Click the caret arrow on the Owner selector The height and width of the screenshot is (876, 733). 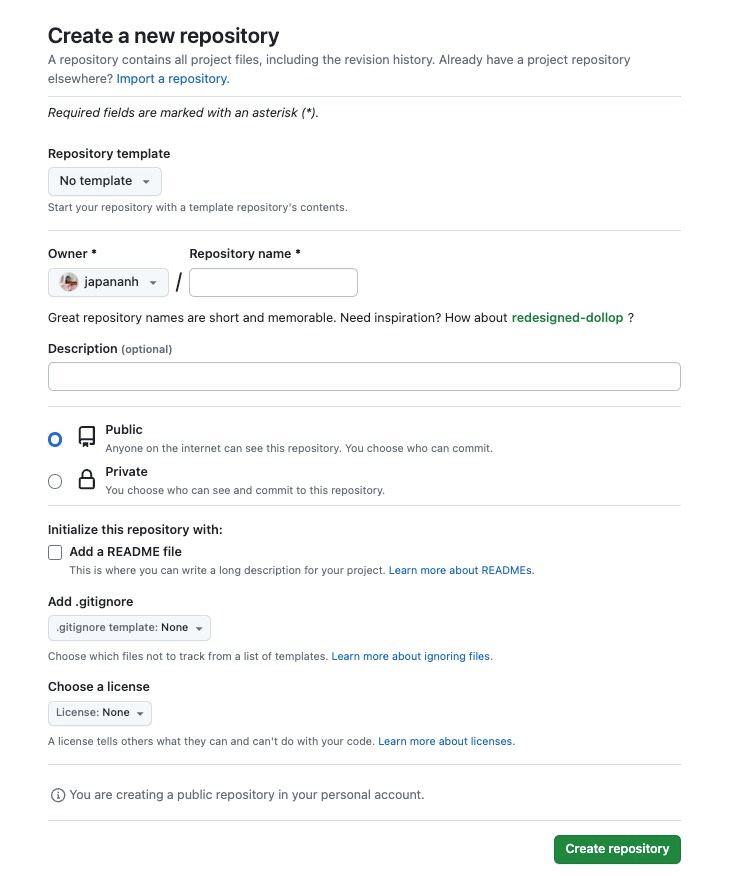click(144, 282)
